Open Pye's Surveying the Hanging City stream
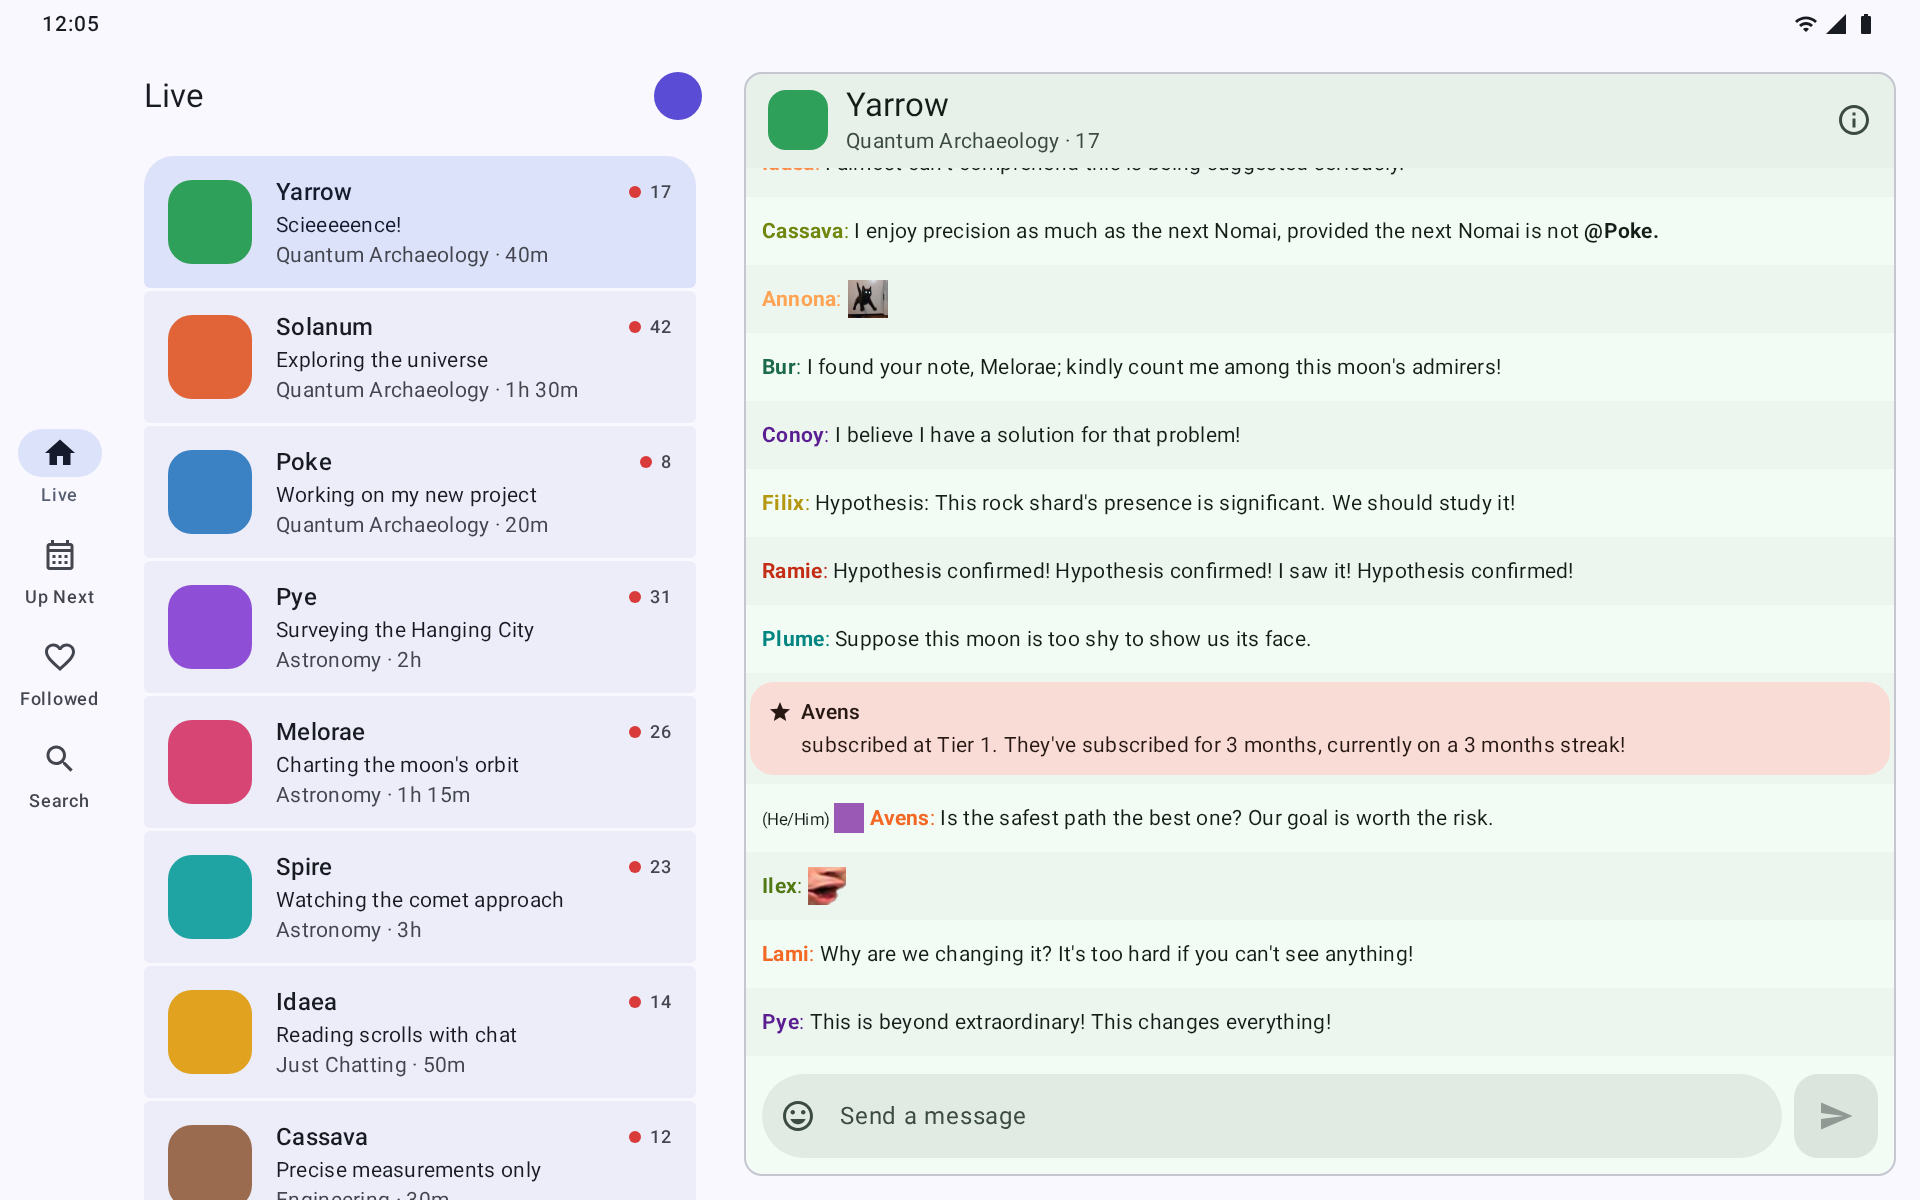The image size is (1920, 1200). [x=420, y=627]
